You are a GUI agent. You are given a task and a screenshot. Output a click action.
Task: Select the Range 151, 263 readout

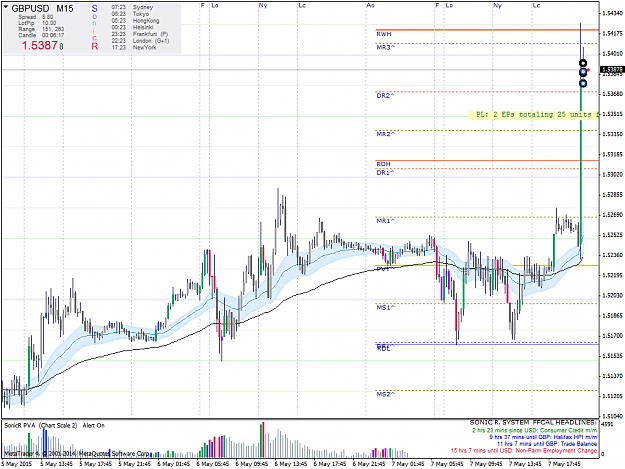pos(41,29)
